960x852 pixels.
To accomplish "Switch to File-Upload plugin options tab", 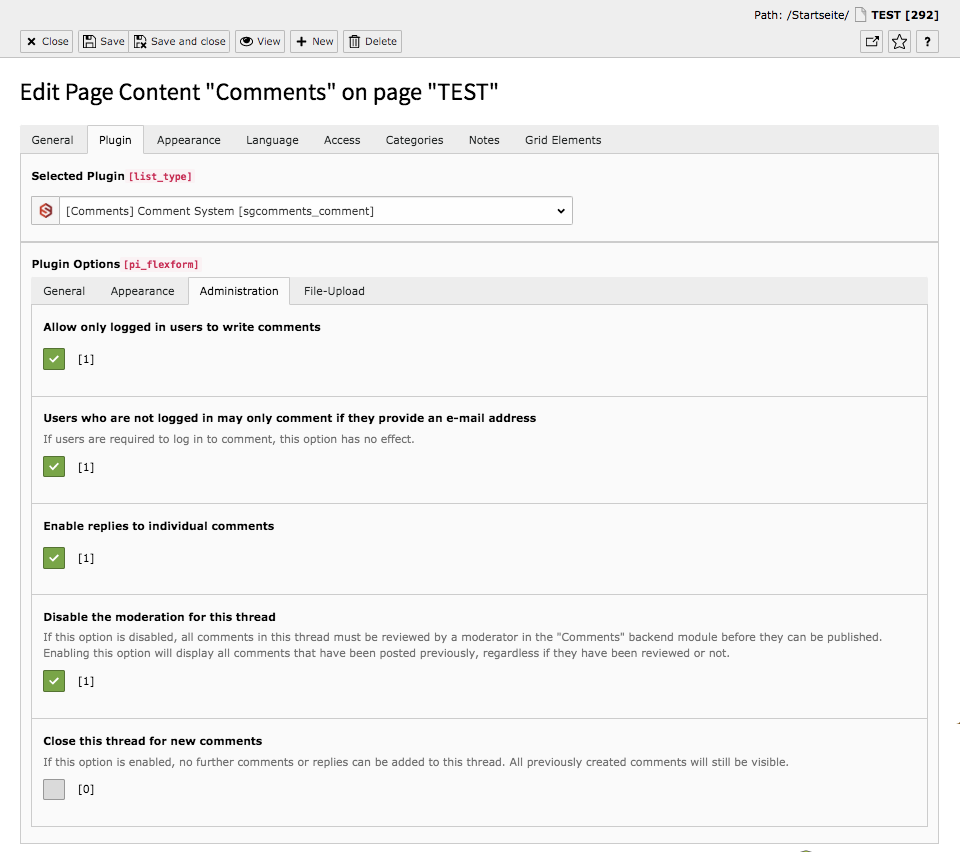I will [x=334, y=291].
